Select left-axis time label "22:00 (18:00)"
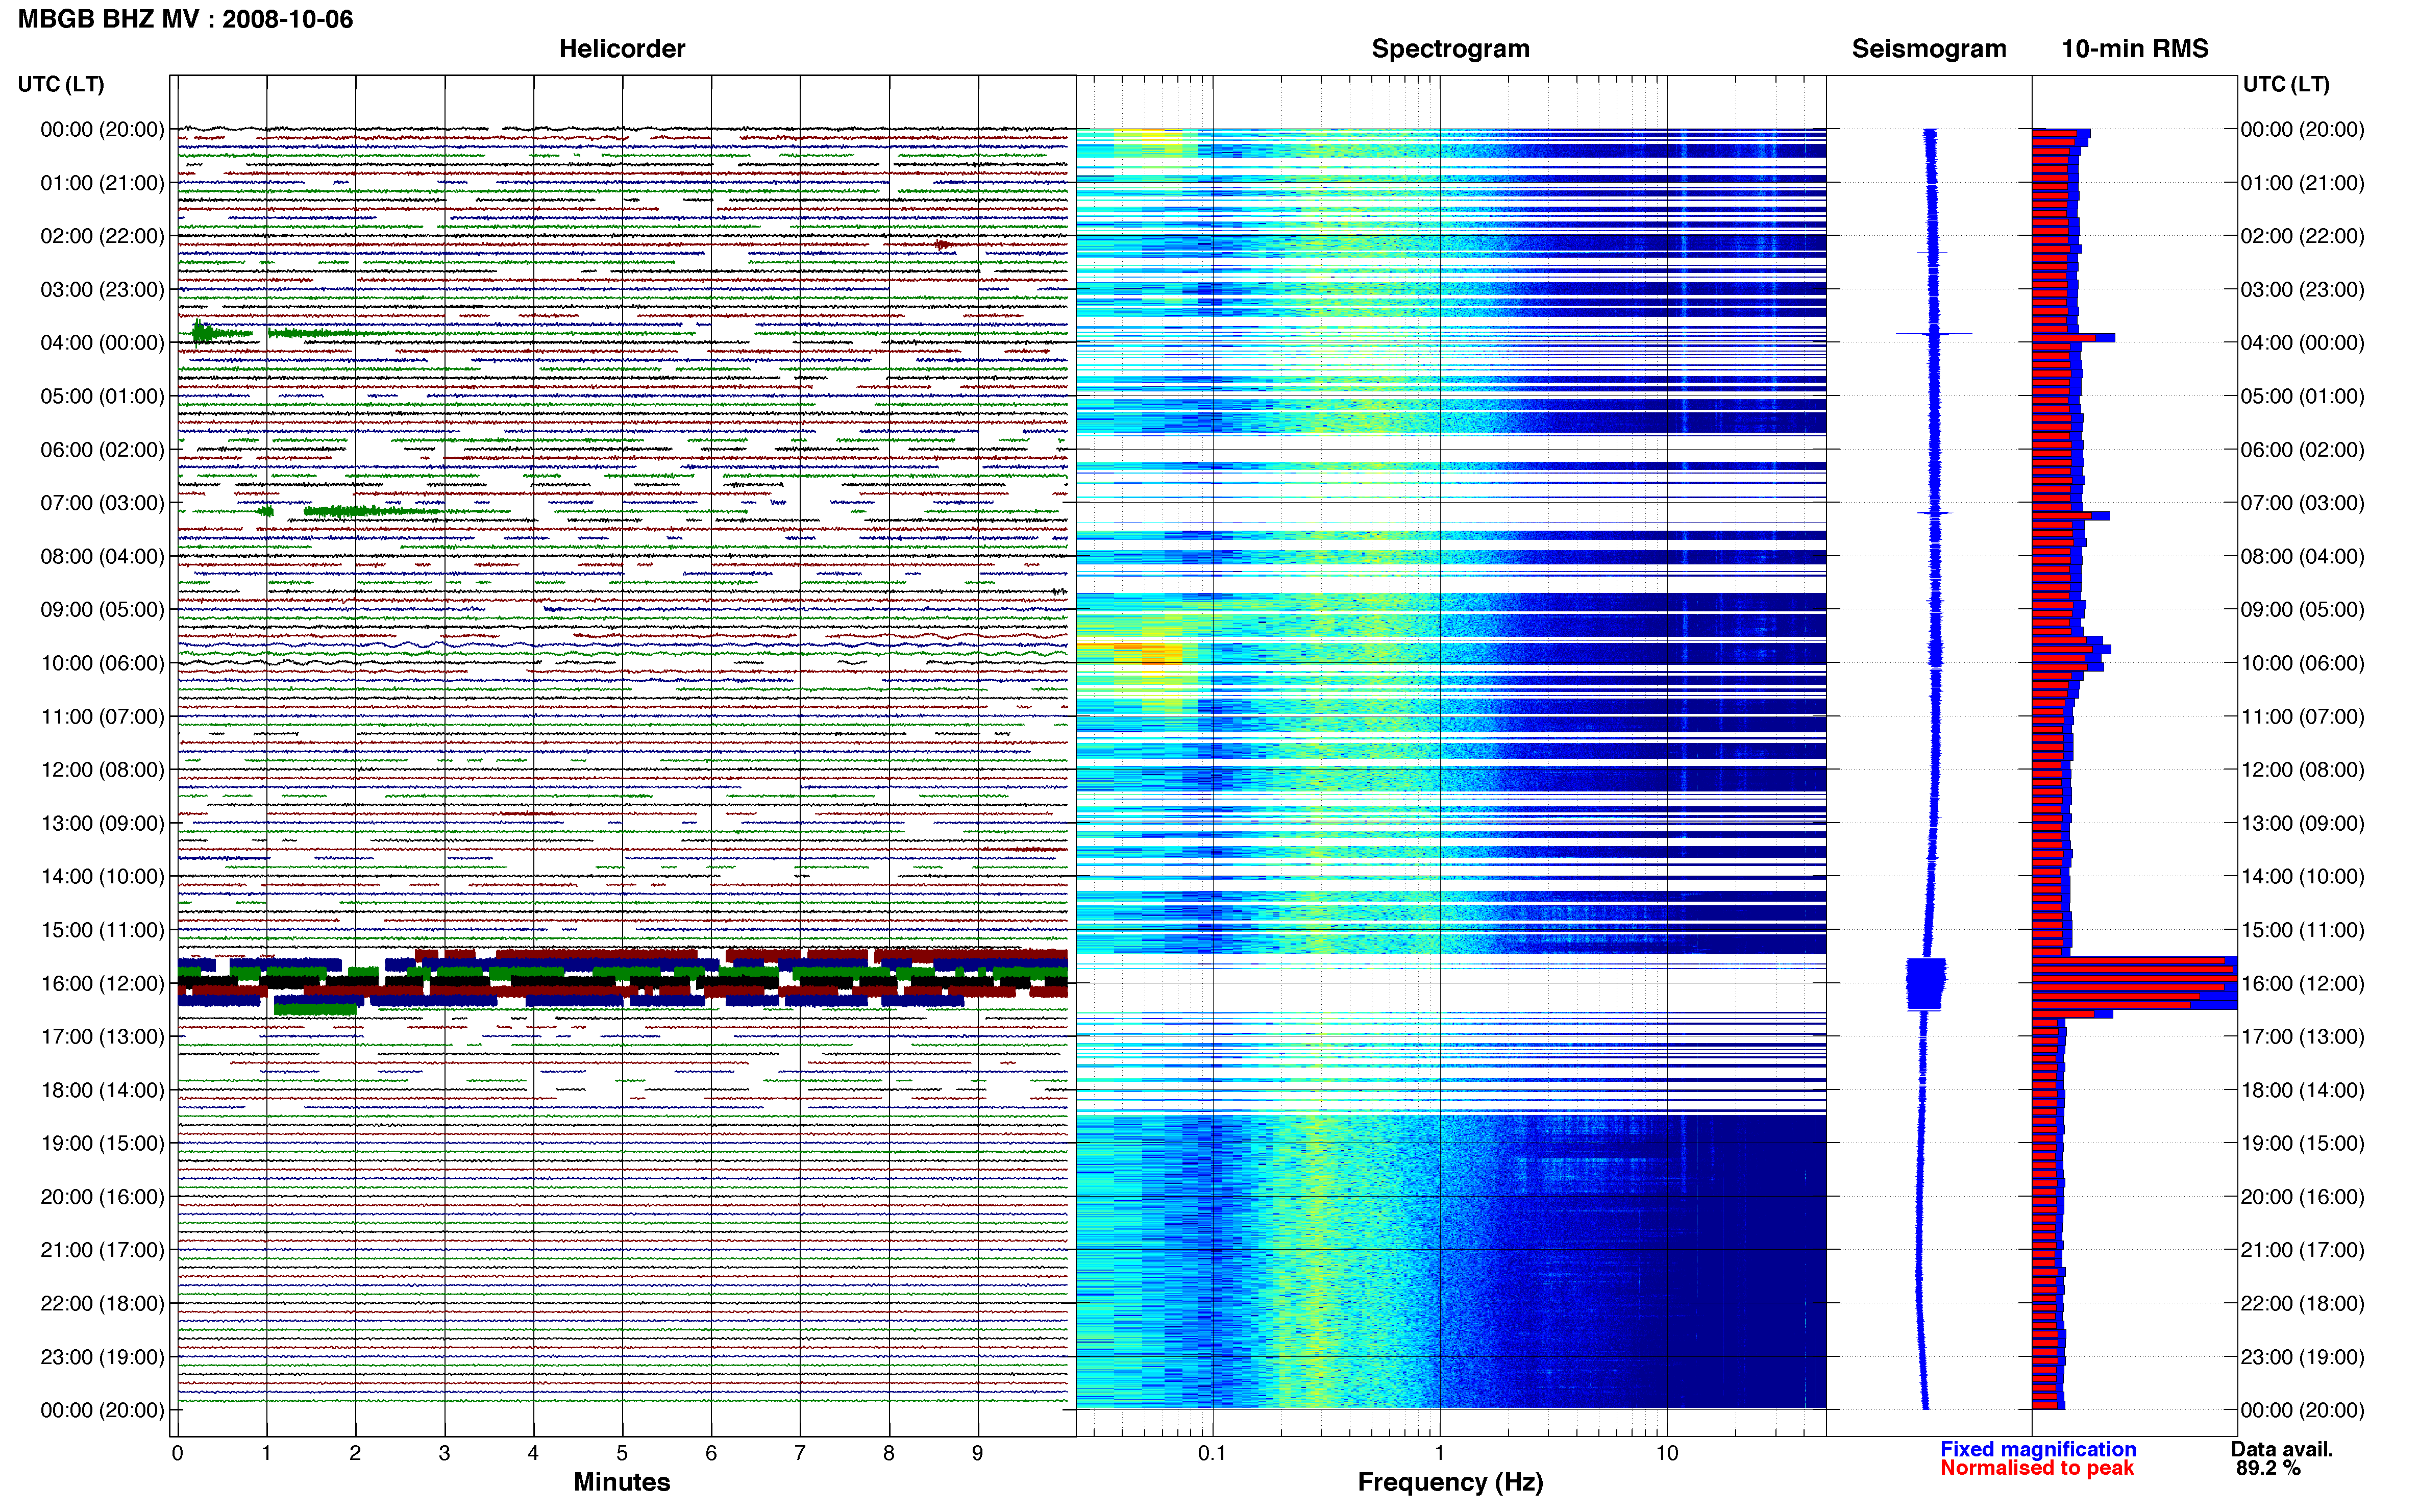Viewport: 2419px width, 1512px height. tap(102, 1303)
